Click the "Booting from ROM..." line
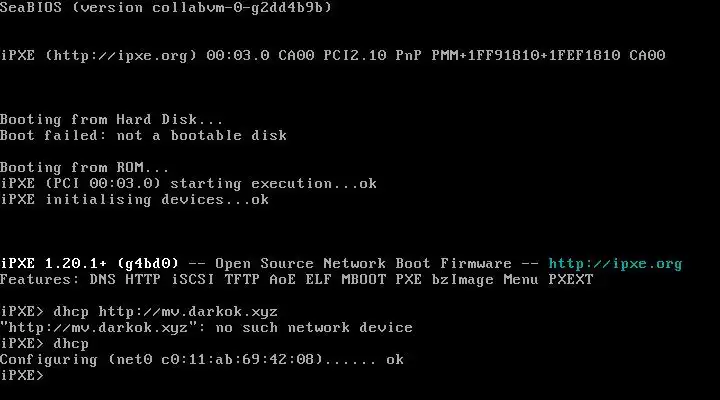This screenshot has height=400, width=720. tap(85, 168)
